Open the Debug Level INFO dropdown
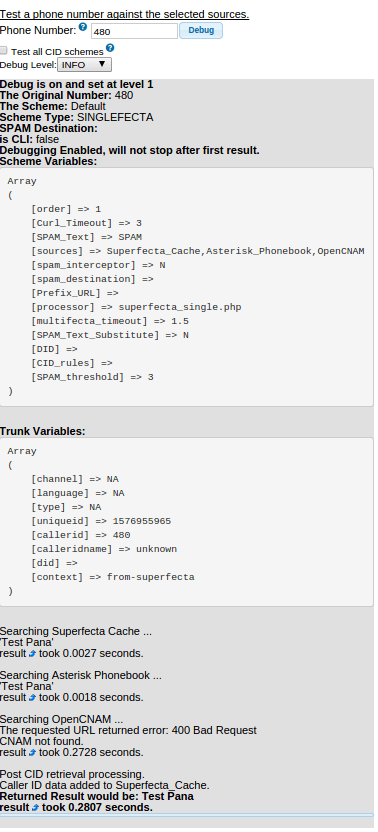378x832 pixels. pos(84,65)
